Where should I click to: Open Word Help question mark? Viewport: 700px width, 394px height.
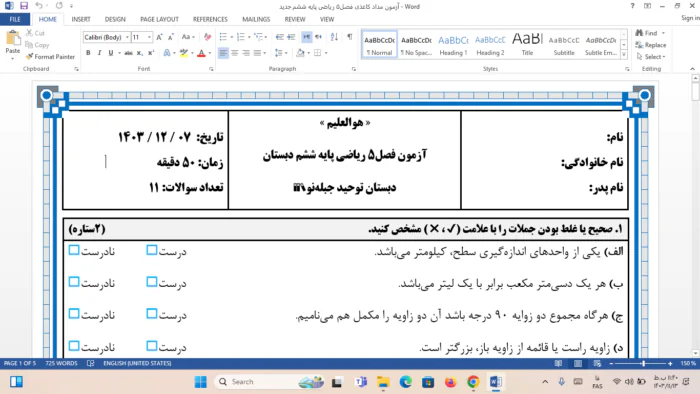click(632, 6)
